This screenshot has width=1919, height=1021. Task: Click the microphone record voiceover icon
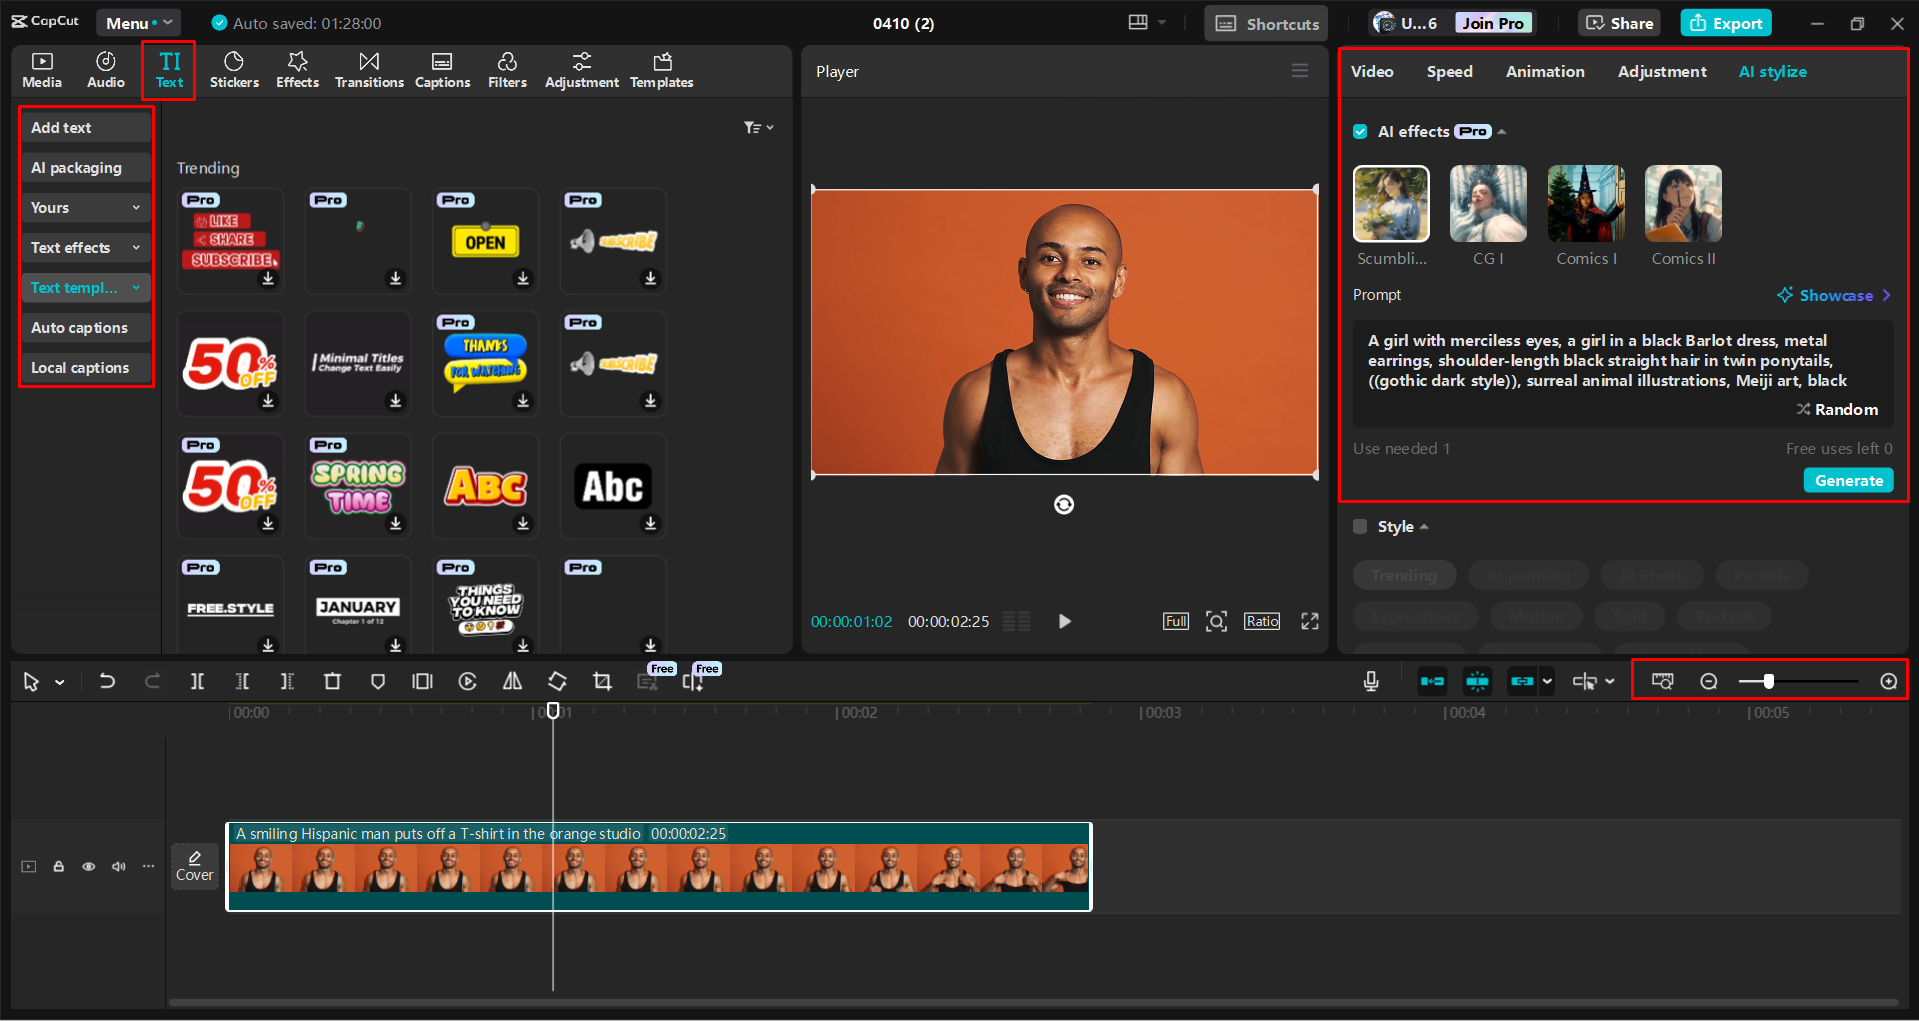tap(1371, 681)
